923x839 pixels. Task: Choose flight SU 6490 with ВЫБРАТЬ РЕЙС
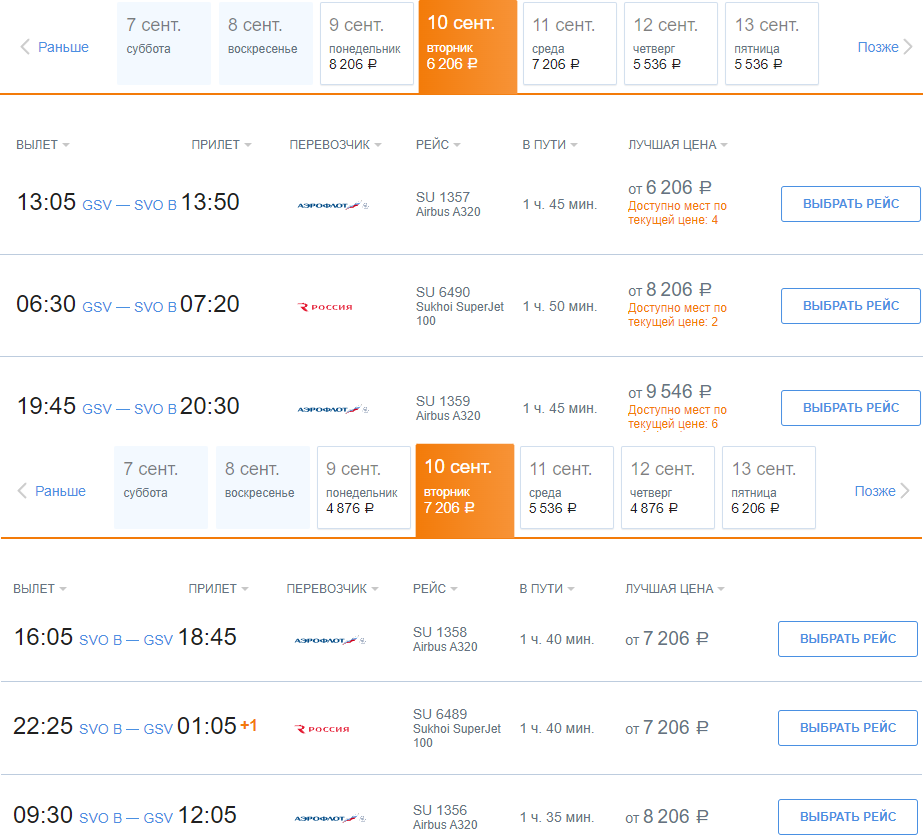click(851, 306)
